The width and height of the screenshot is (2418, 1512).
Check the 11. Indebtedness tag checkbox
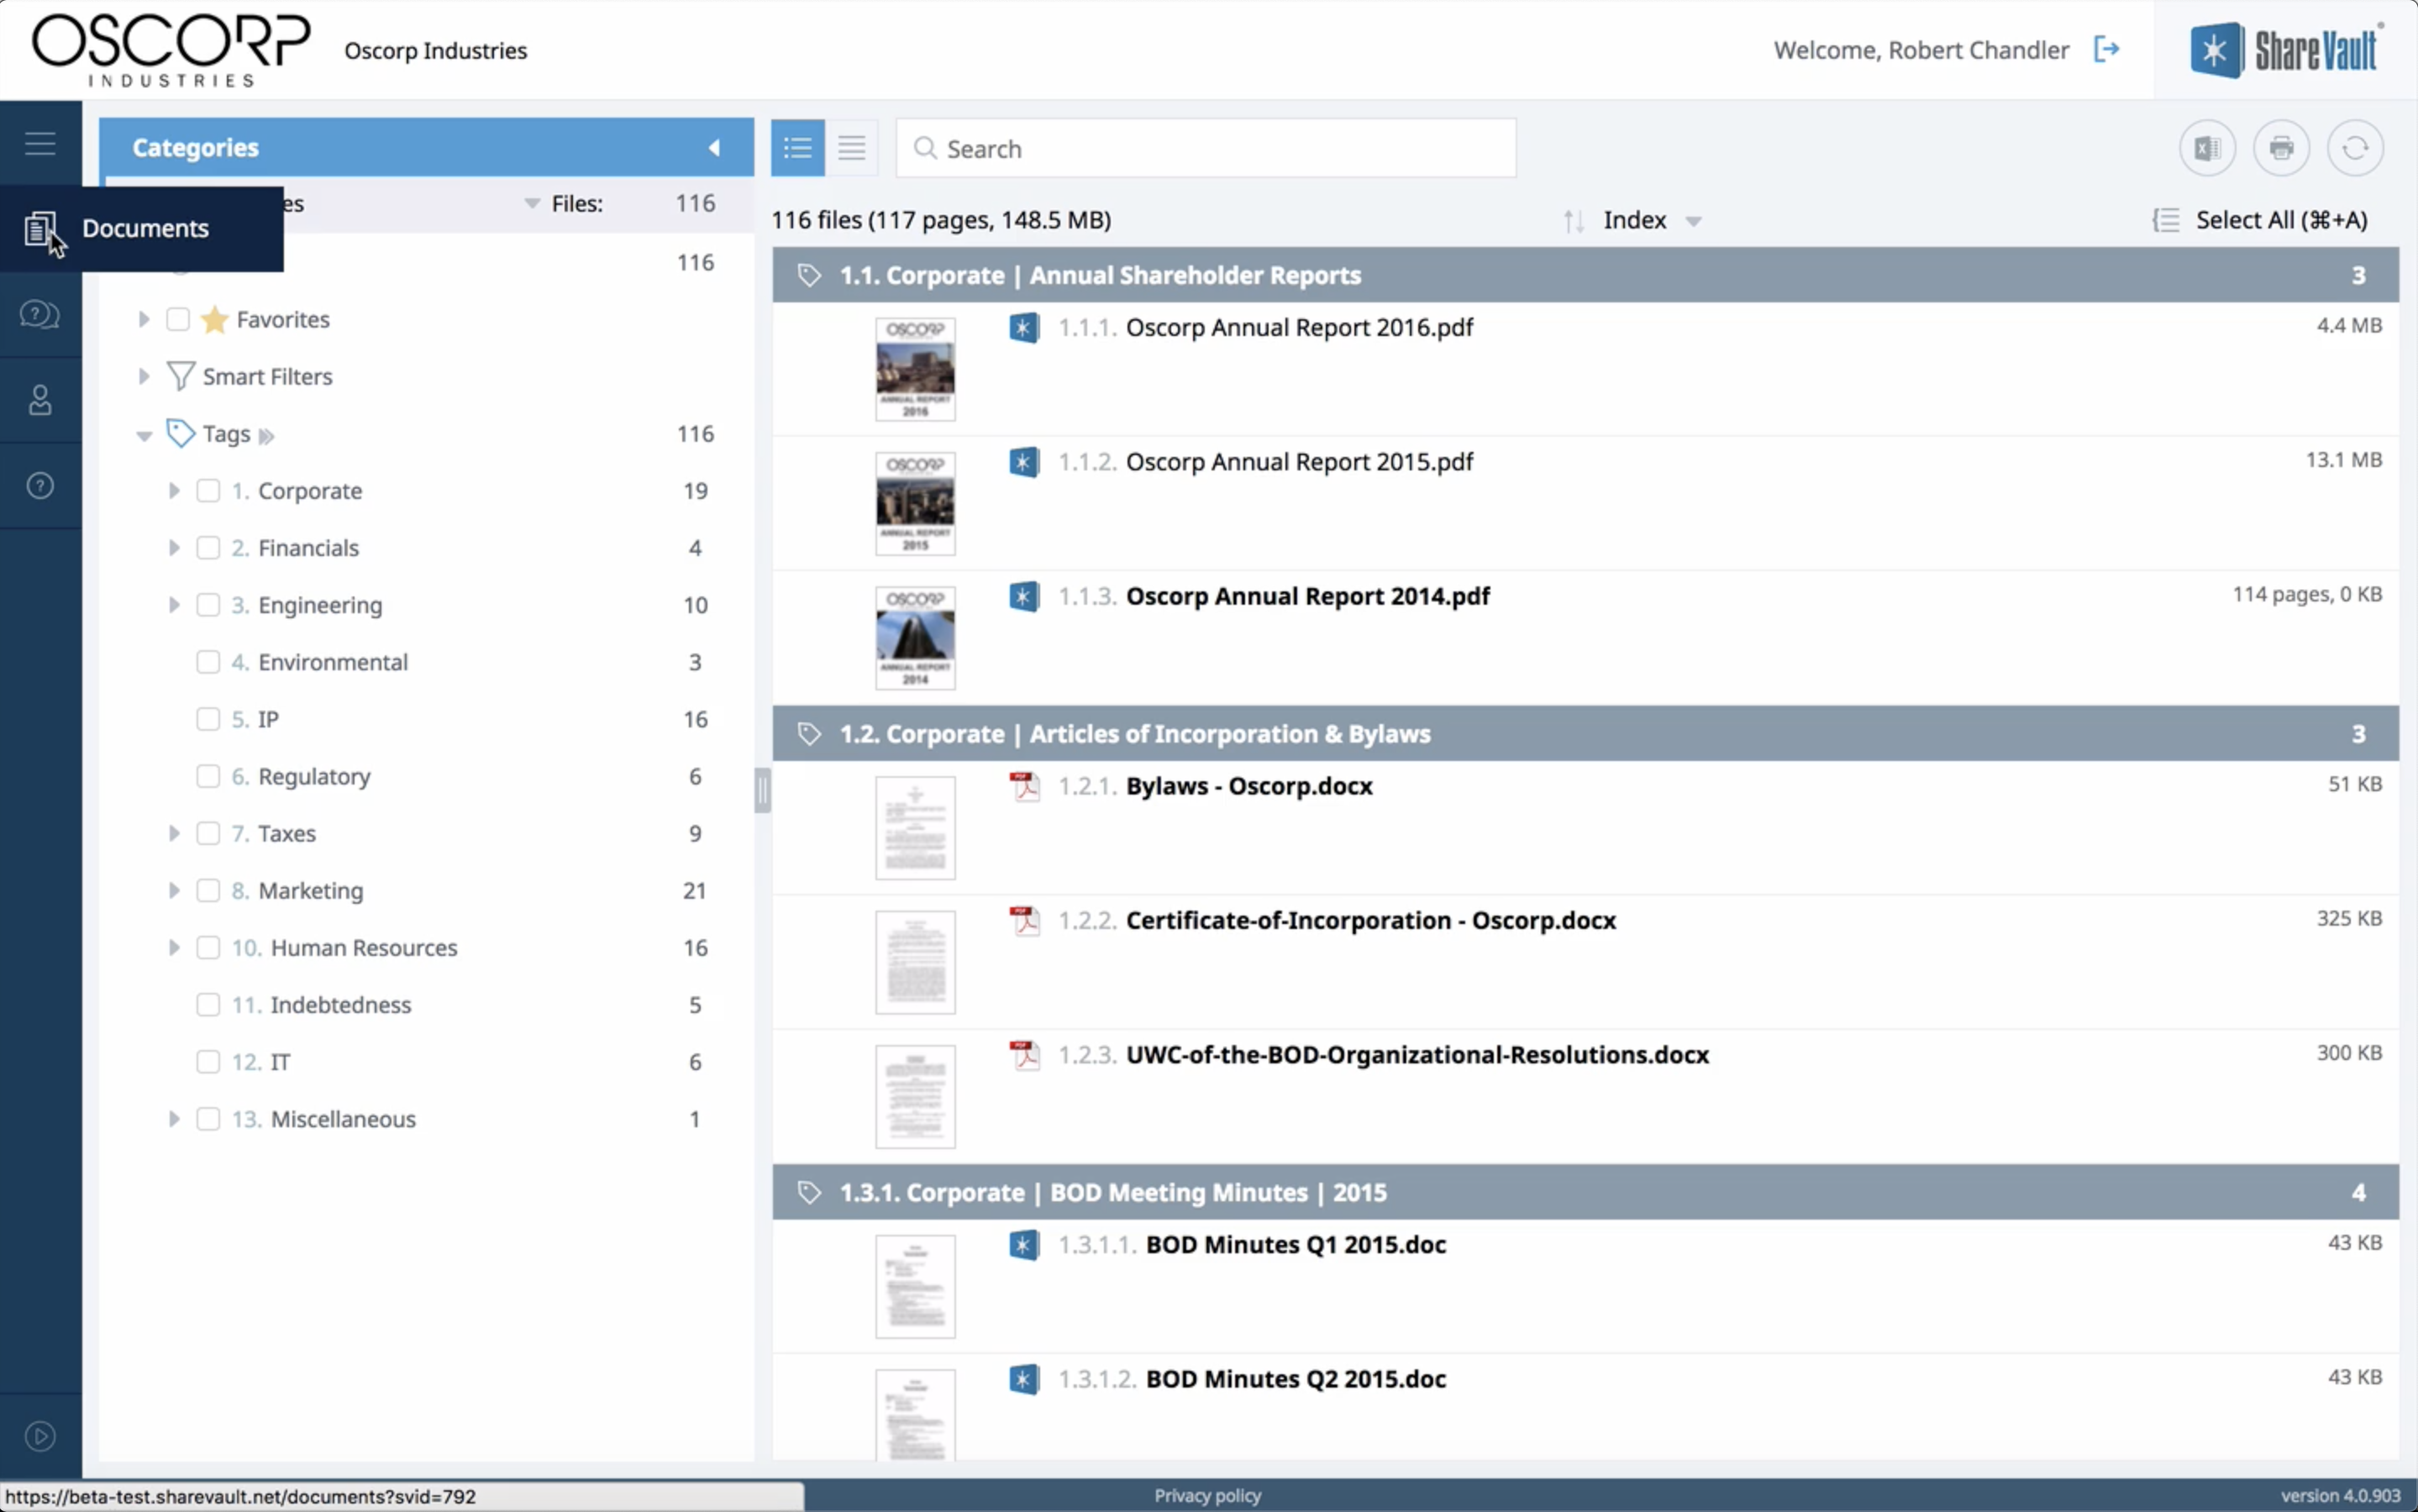coord(208,1004)
